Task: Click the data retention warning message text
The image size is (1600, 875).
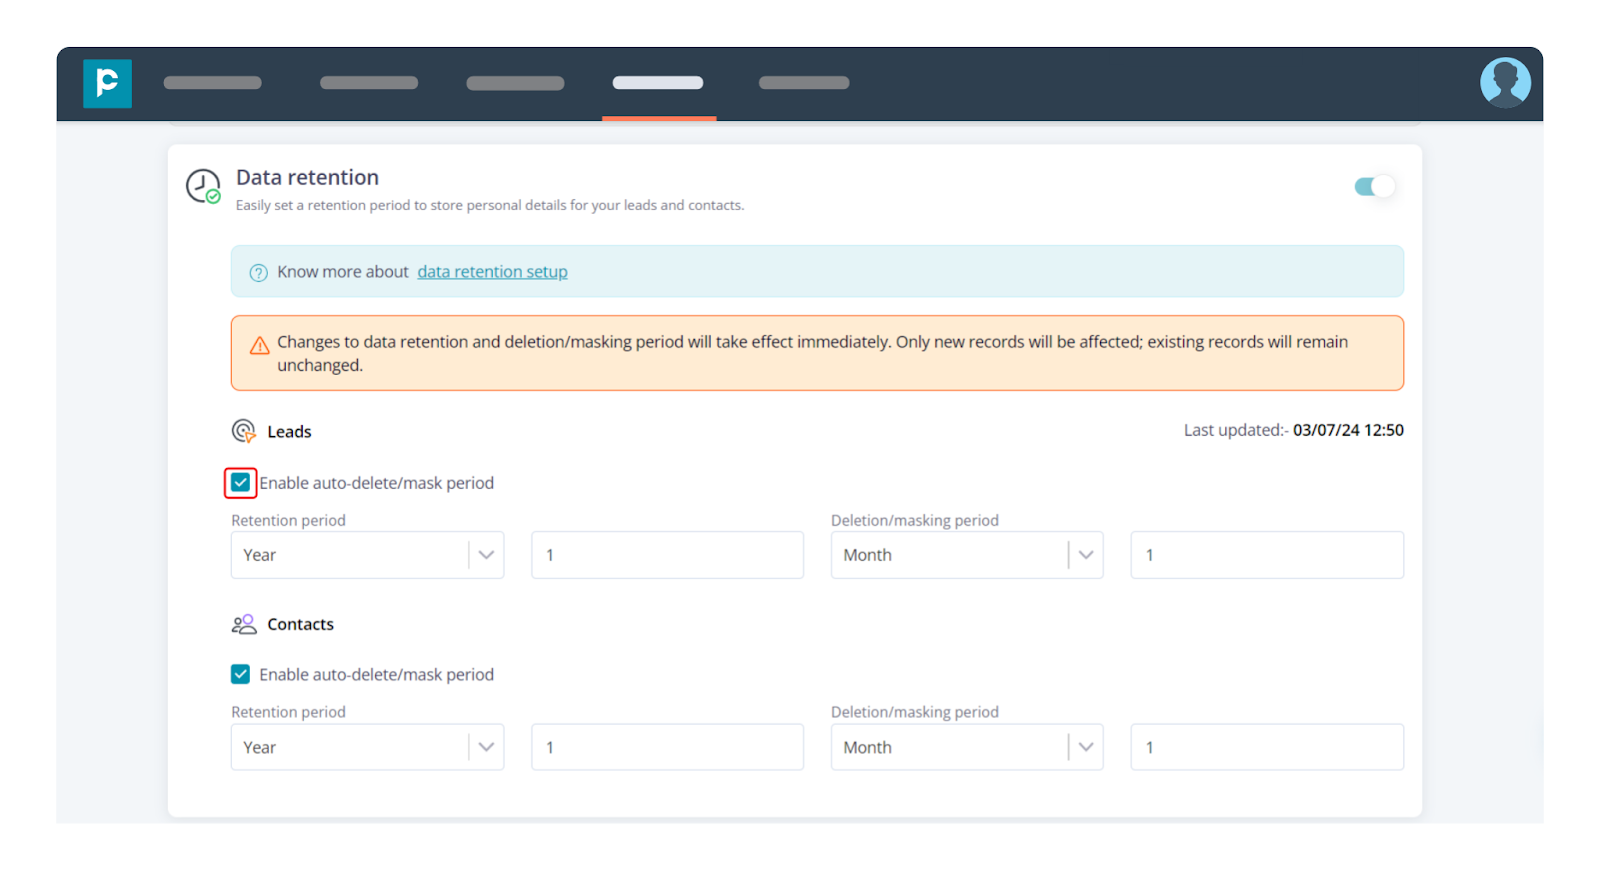Action: 812,354
